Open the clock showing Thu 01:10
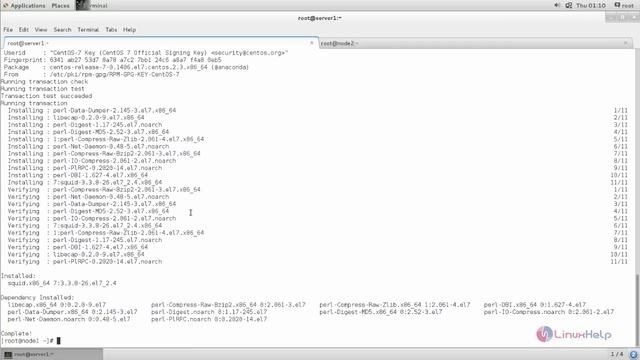The image size is (640, 360). [591, 6]
